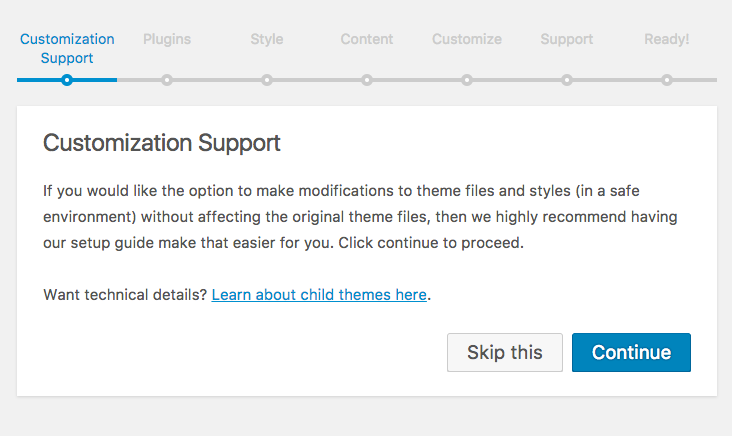
Task: Click the Customization Support card heading
Action: pos(162,142)
